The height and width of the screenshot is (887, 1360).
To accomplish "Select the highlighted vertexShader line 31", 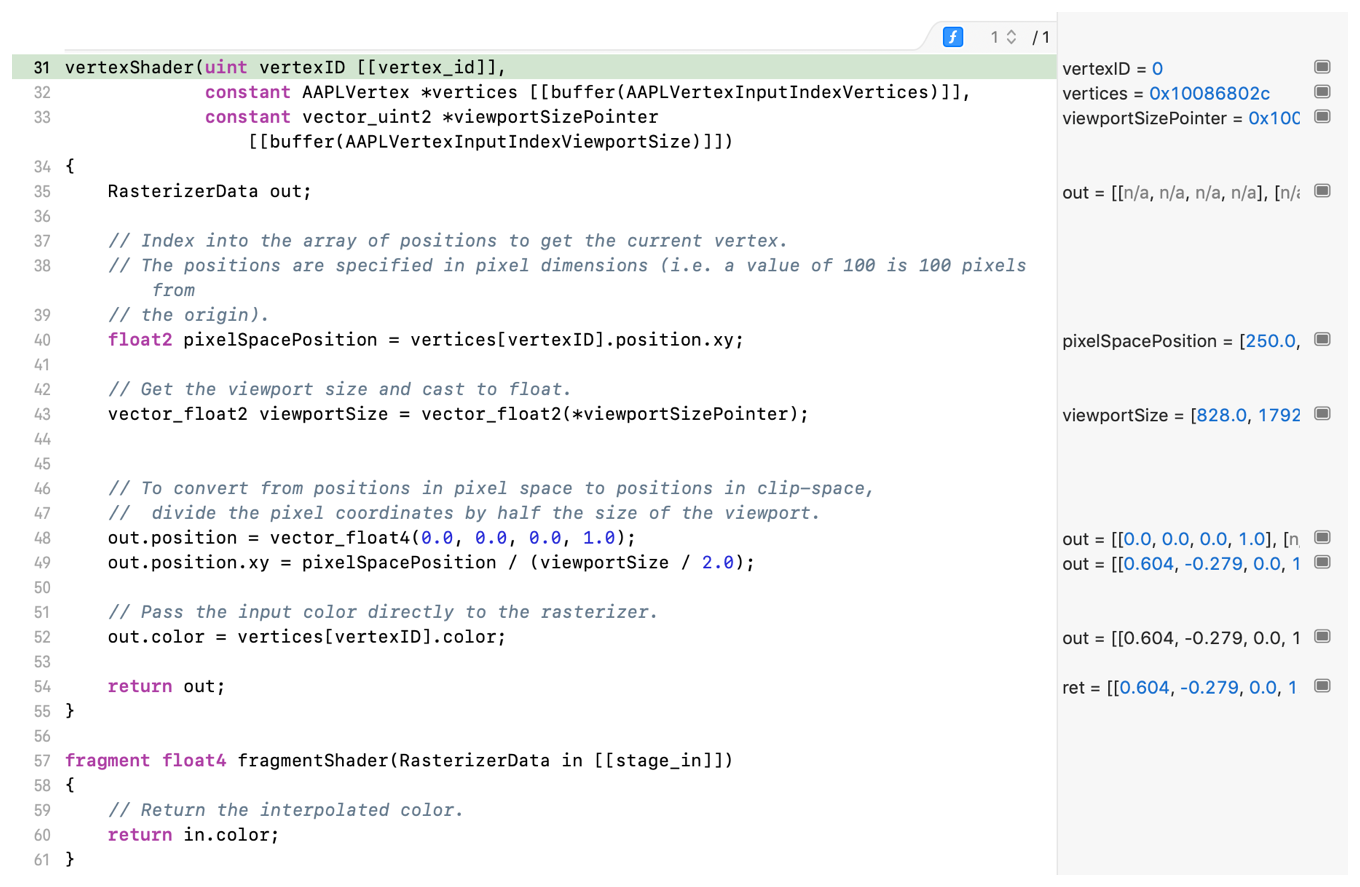I will [300, 67].
